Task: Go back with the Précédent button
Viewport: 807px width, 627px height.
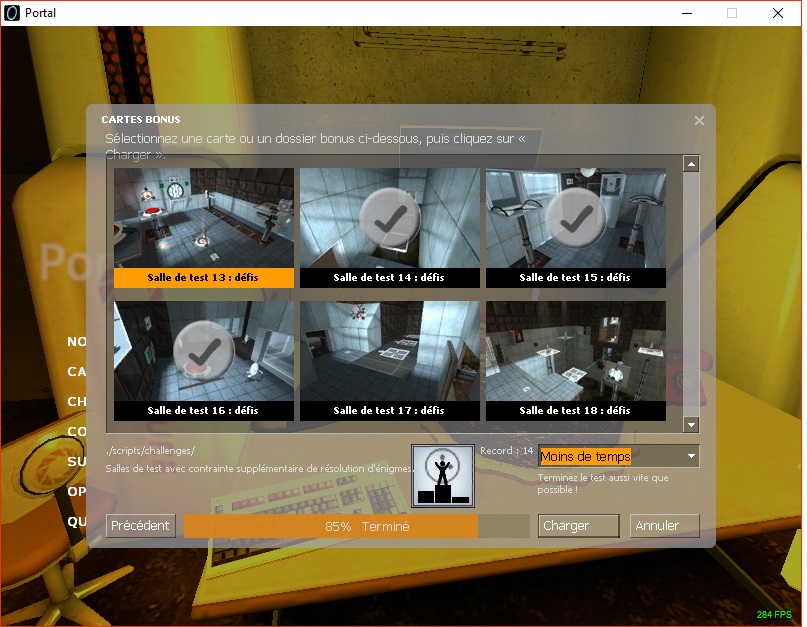Action: (141, 526)
